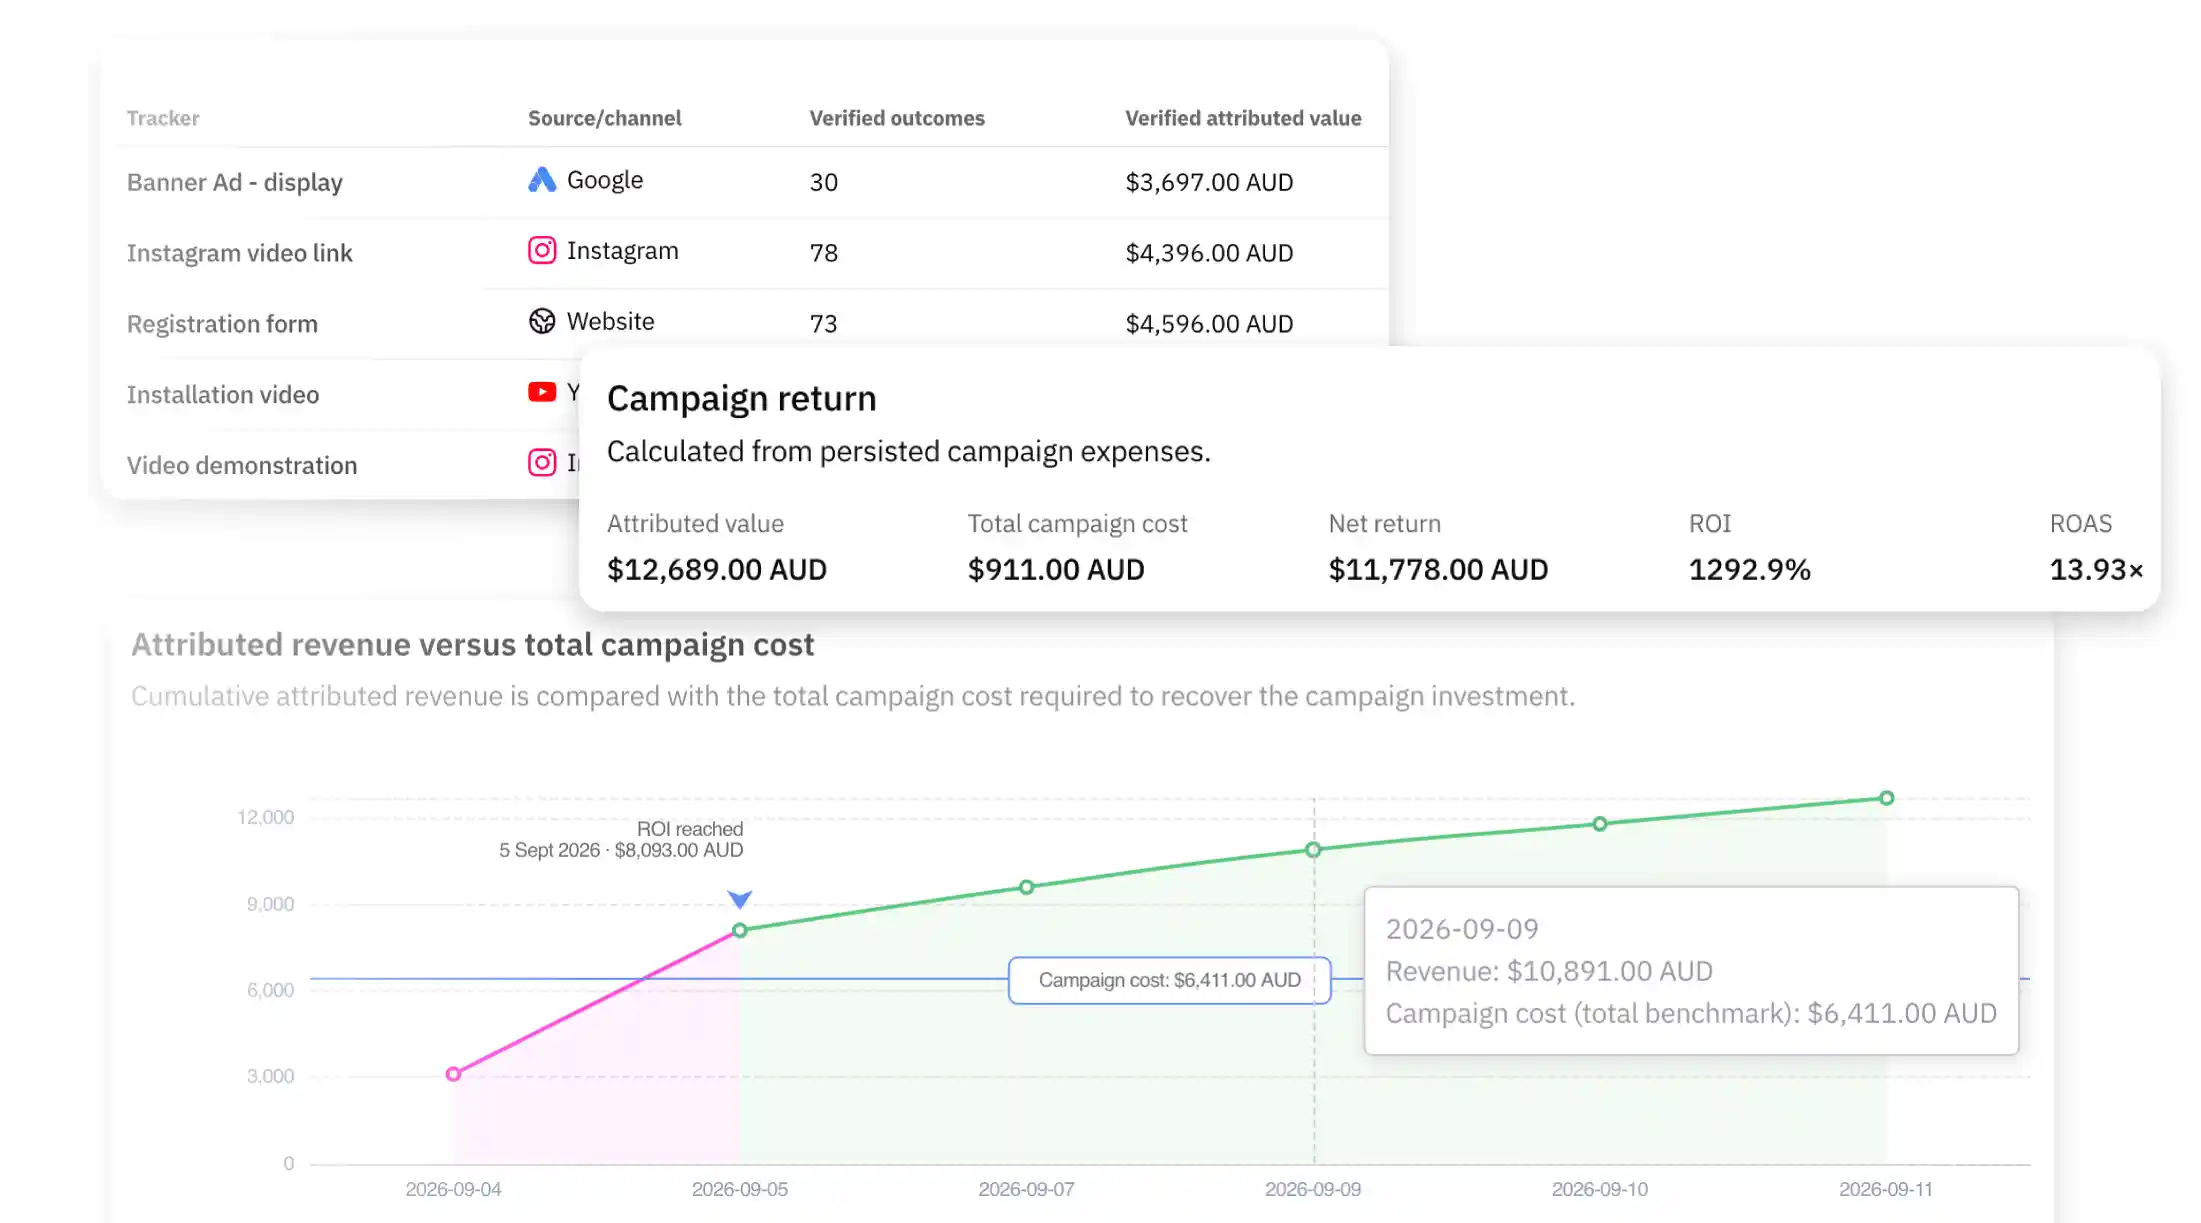Click the $4,596.00 AUD attributed value

[x=1209, y=324]
